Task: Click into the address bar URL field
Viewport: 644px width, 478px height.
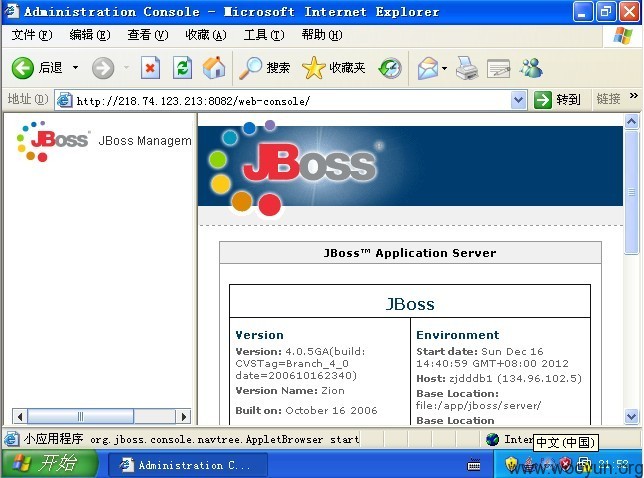Action: 283,101
